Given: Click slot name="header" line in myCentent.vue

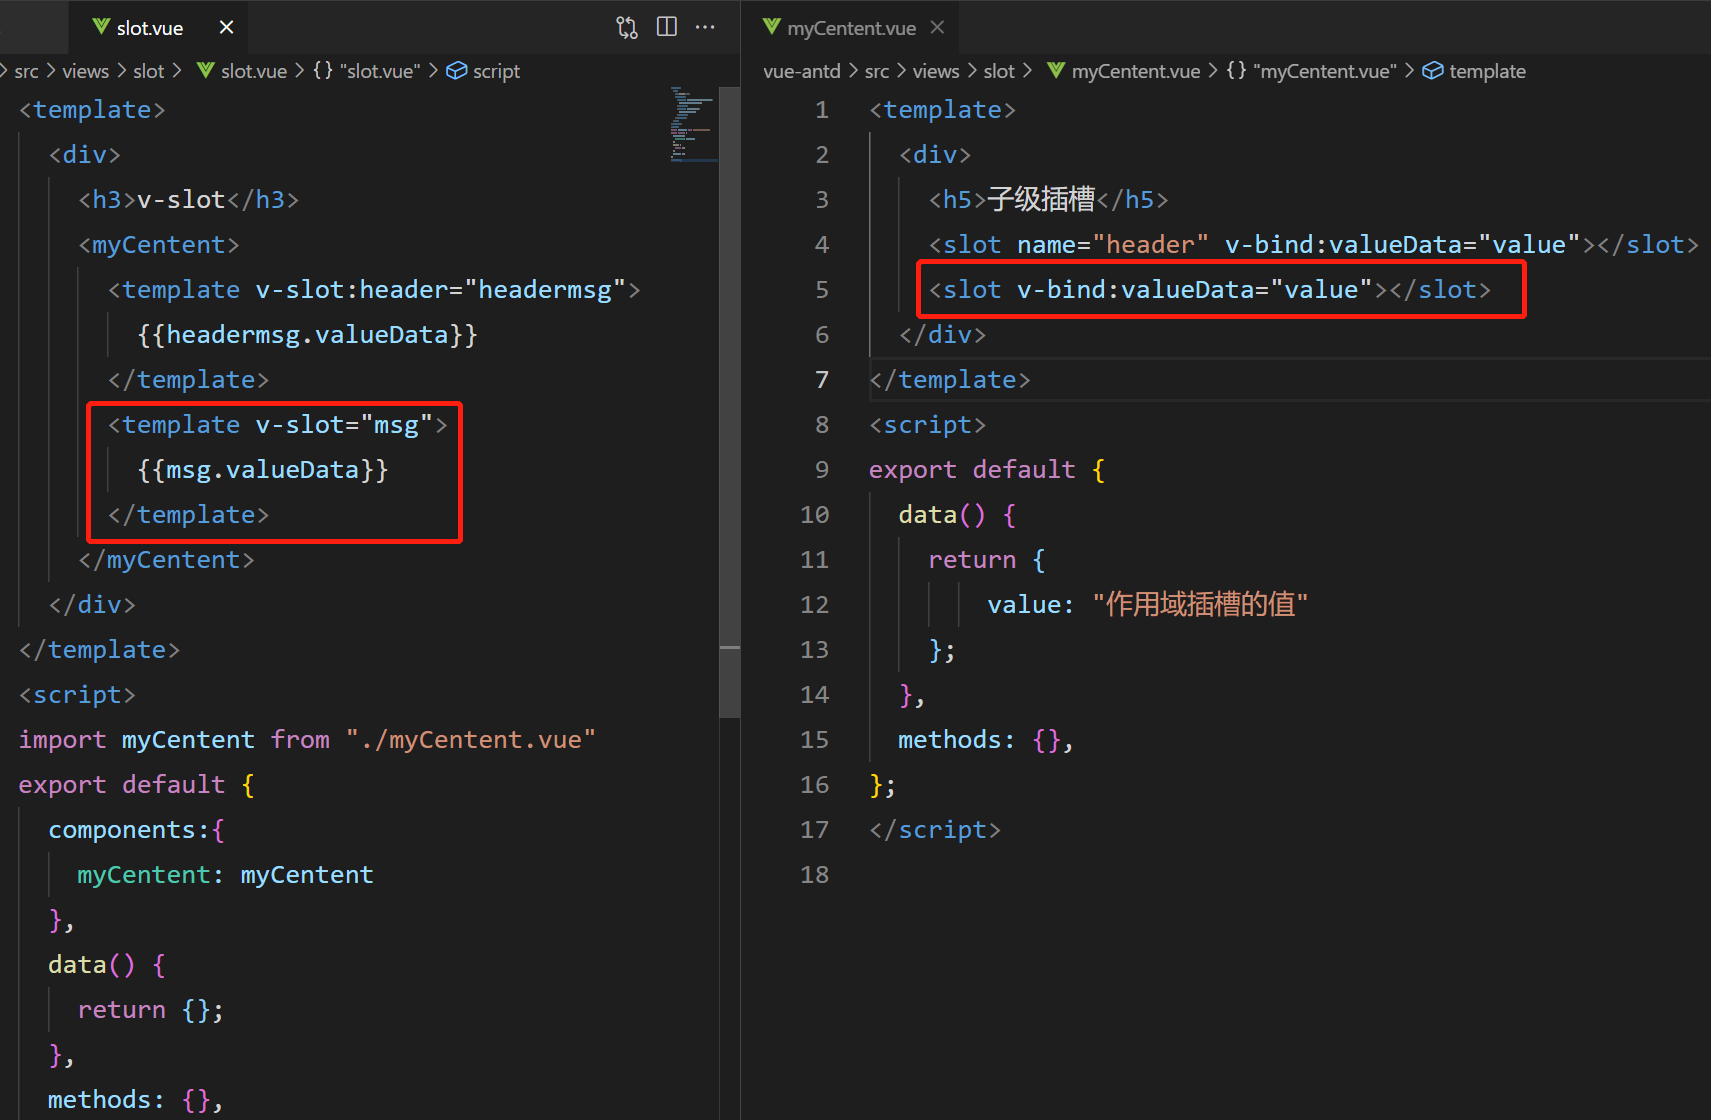Looking at the screenshot, I should pyautogui.click(x=1313, y=245).
